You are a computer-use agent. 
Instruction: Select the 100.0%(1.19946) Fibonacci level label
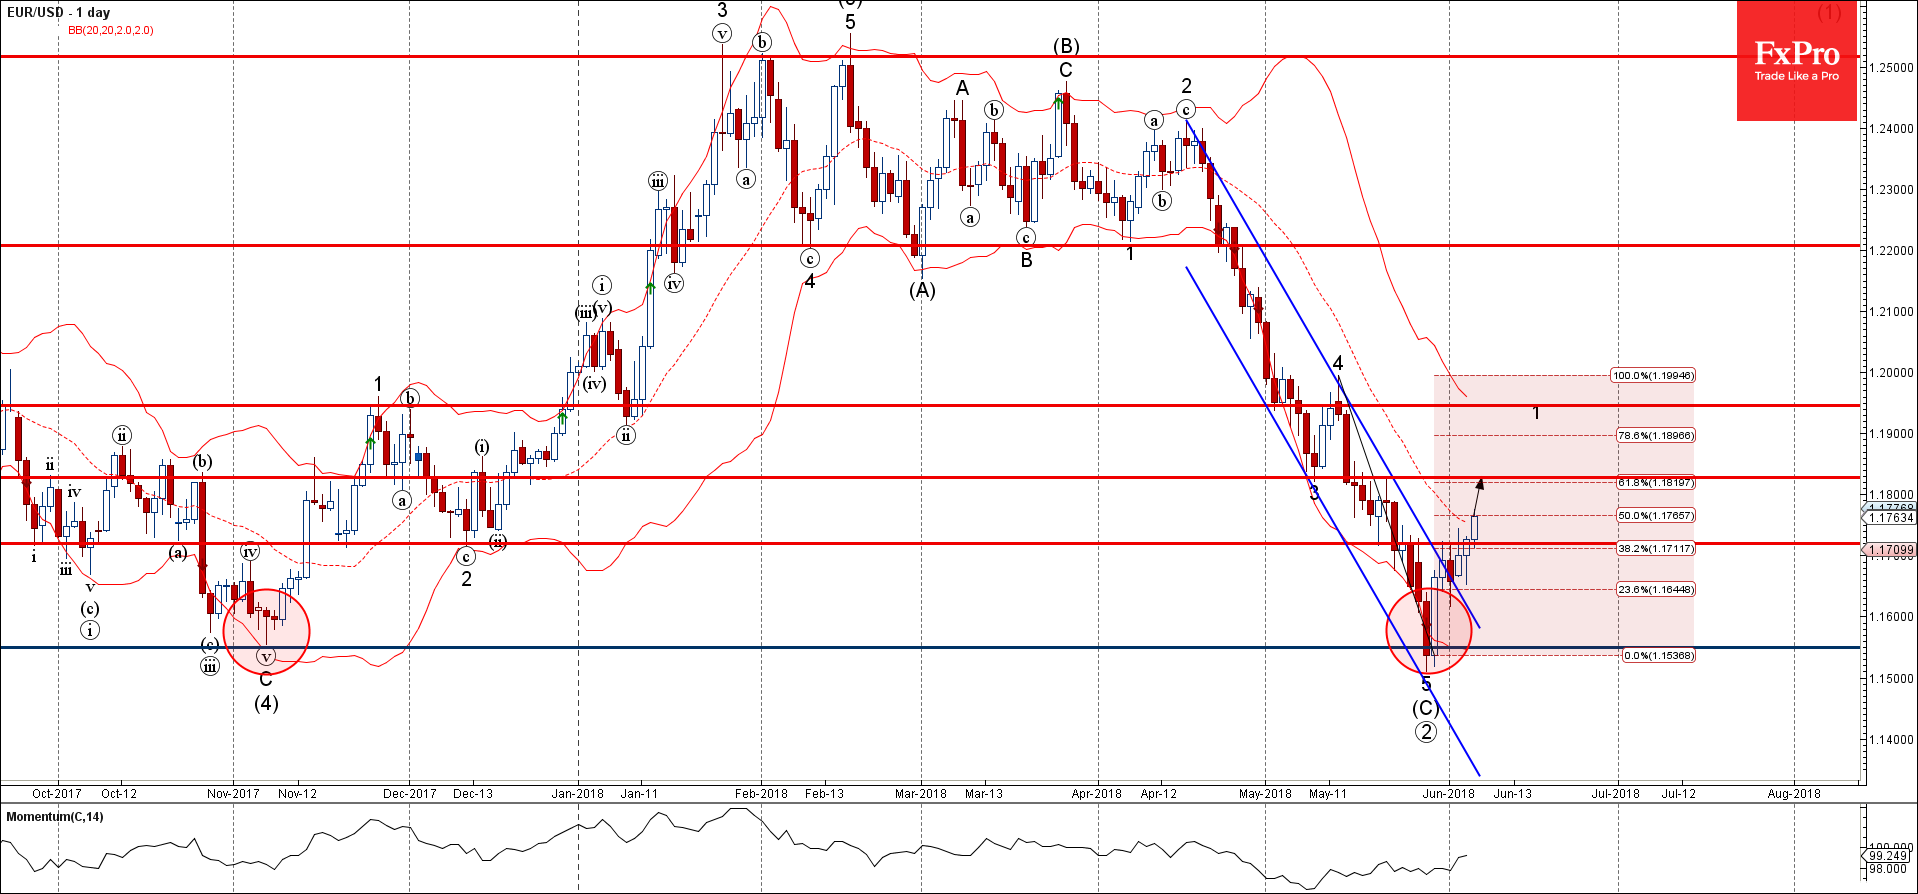tap(1652, 376)
